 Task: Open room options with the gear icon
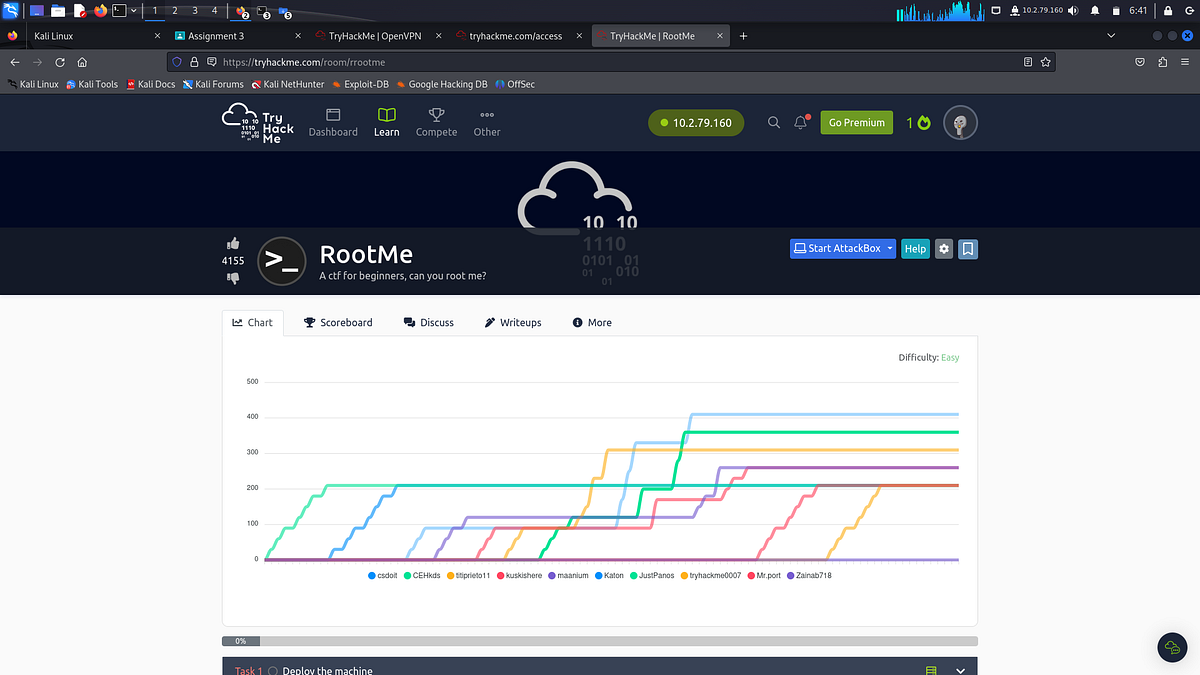(x=943, y=248)
